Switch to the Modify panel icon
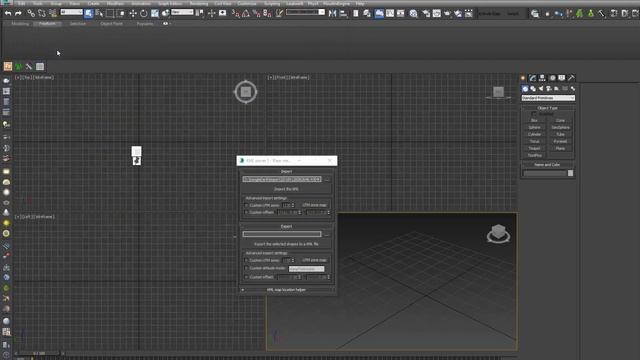Viewport: 640px width, 360px height. pyautogui.click(x=533, y=78)
